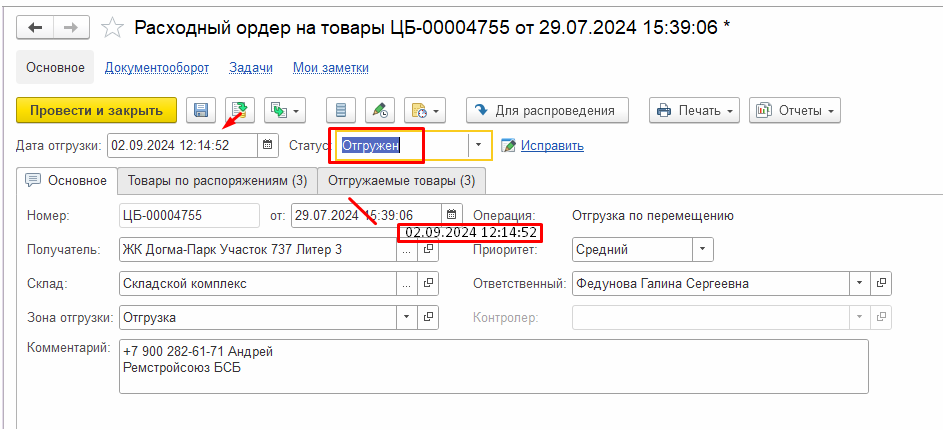Switch to the Shipped goods (3) tab
Viewport: 943px width, 430px height.
pos(402,181)
